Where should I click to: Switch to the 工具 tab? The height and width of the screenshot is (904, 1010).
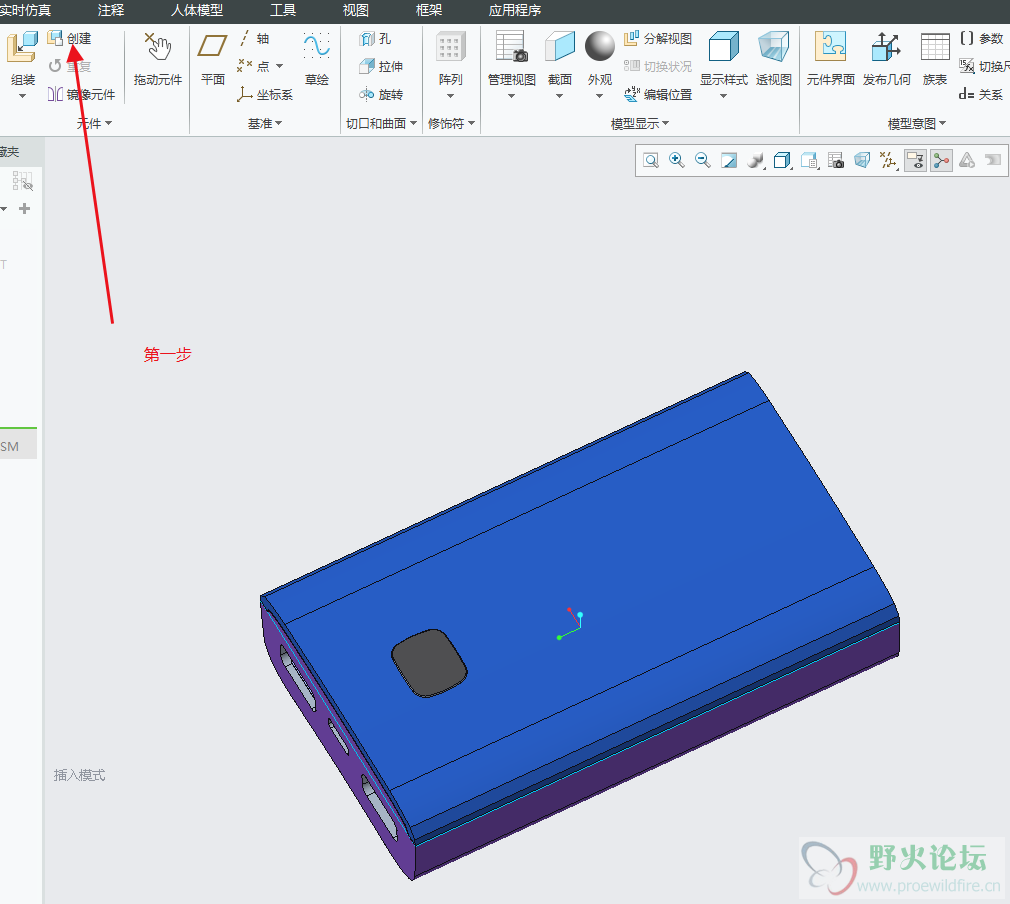(x=283, y=10)
